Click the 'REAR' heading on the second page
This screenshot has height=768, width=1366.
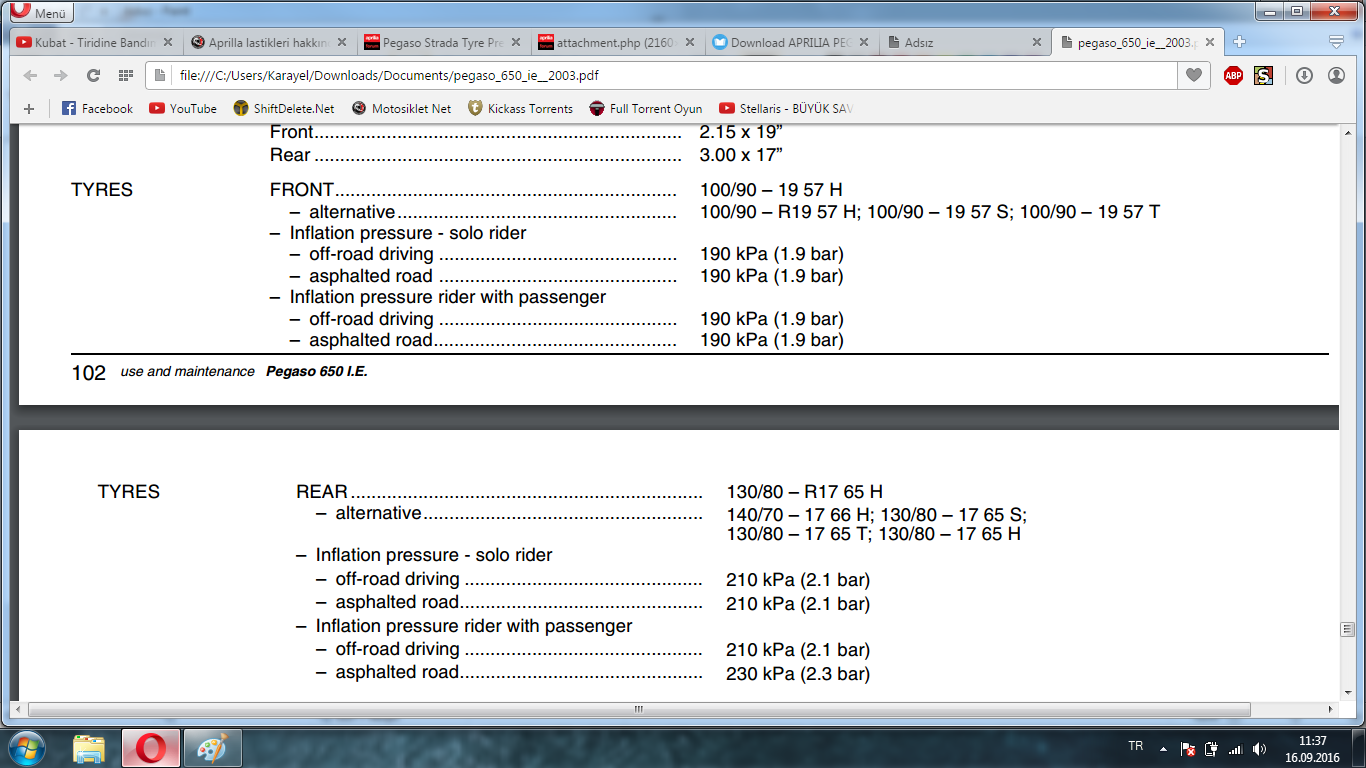[x=322, y=492]
